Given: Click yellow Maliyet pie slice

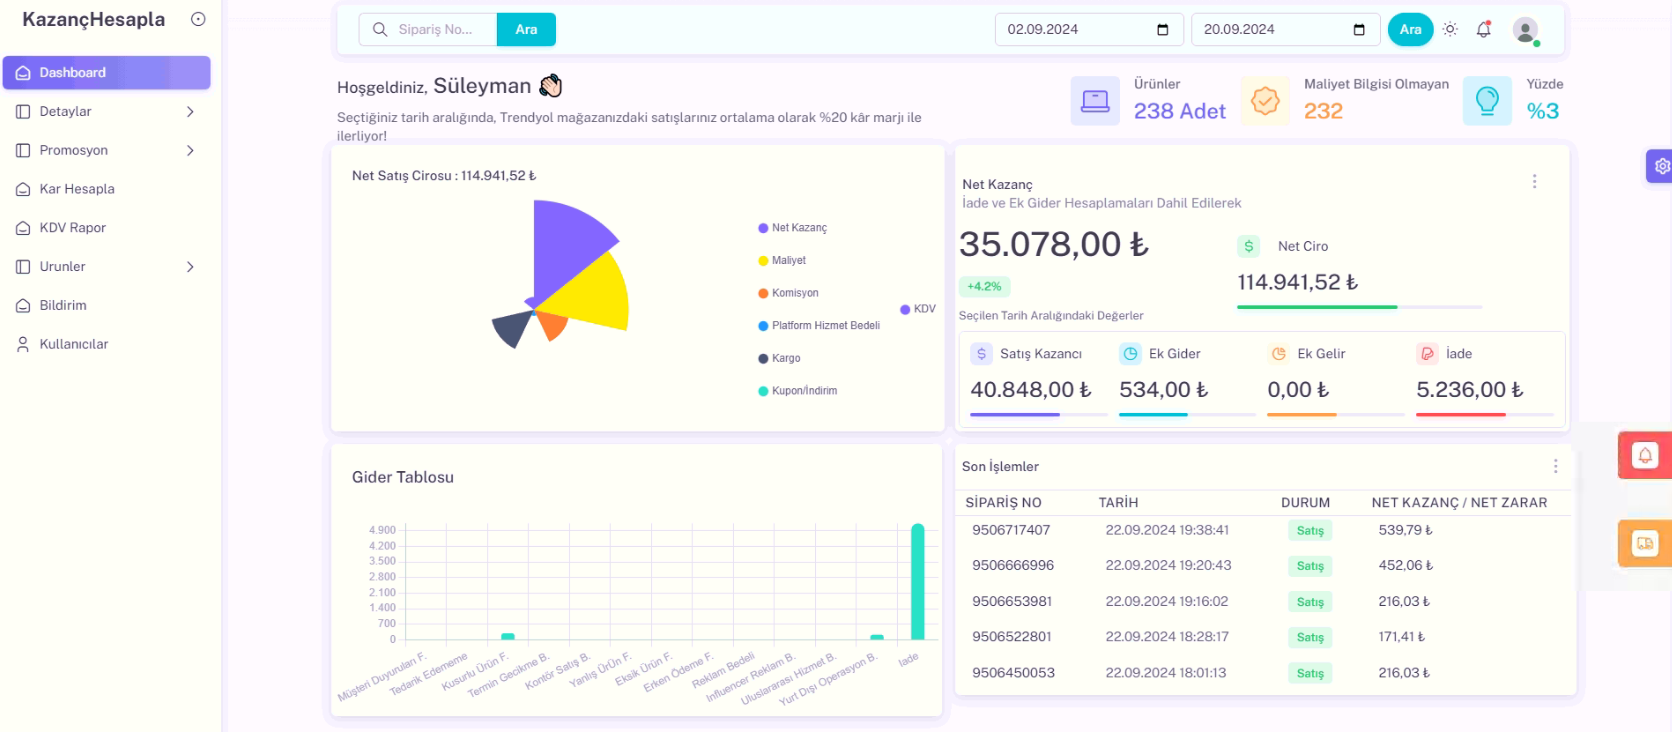Looking at the screenshot, I should pos(592,296).
